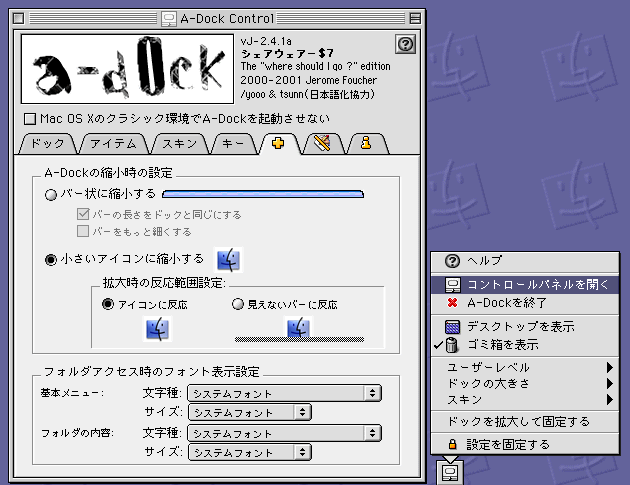630x485 pixels.
Task: Click the help question mark button
Action: [x=405, y=44]
